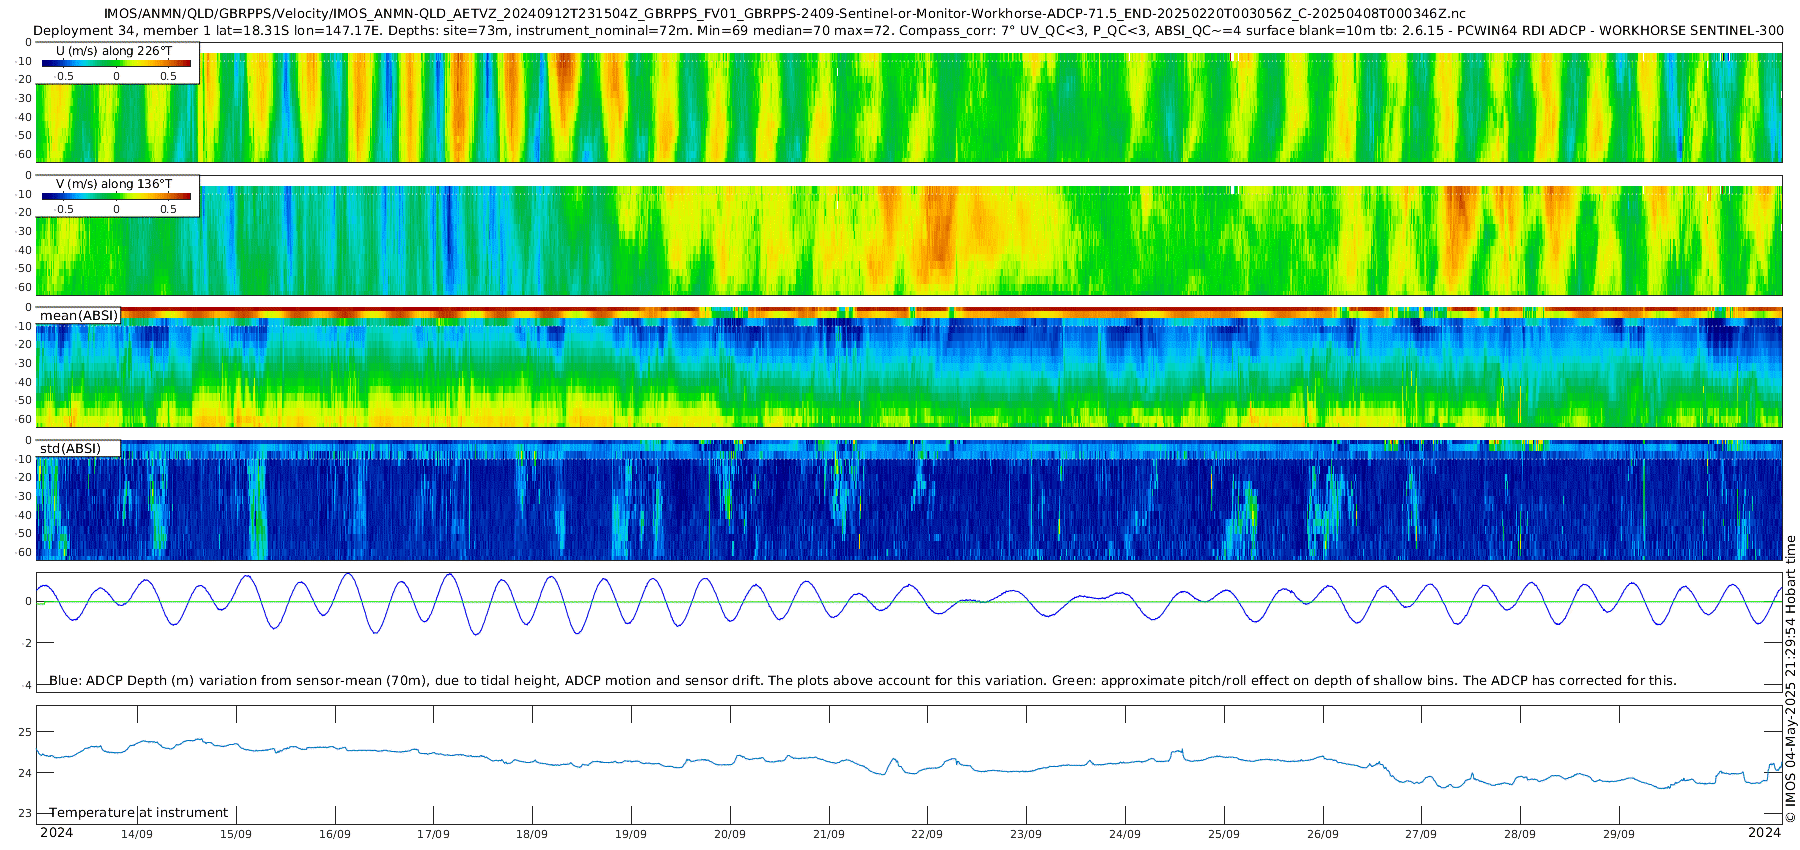Click the ADCP Depth variation description text

coord(863,680)
